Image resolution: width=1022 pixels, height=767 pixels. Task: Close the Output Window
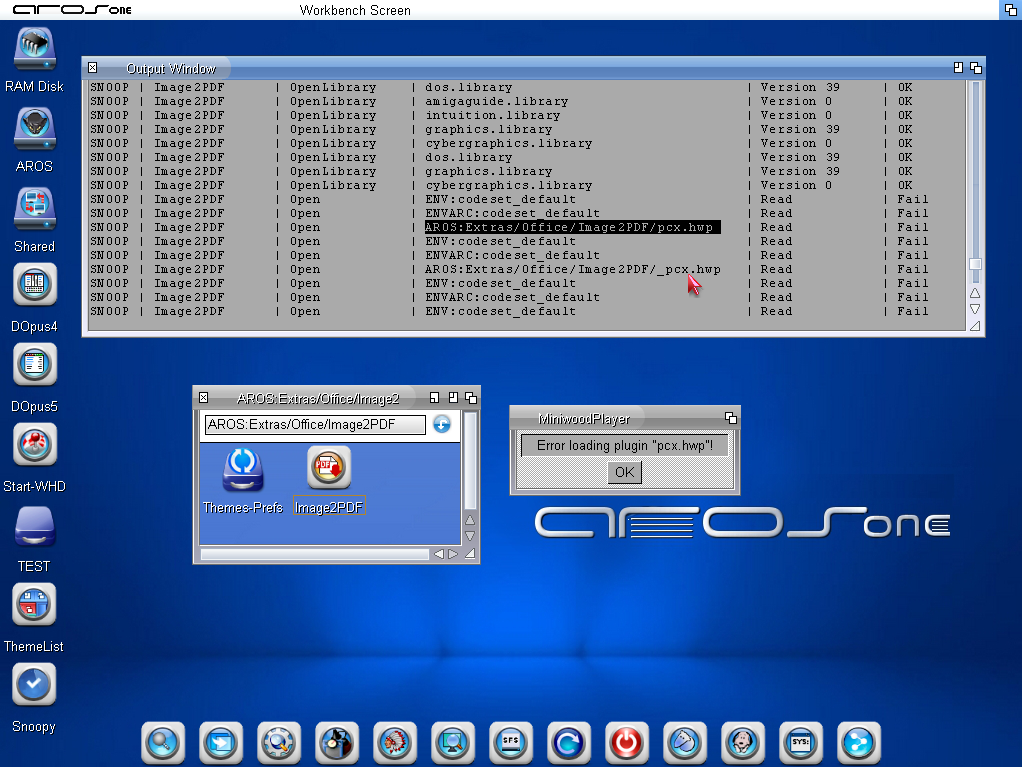93,68
